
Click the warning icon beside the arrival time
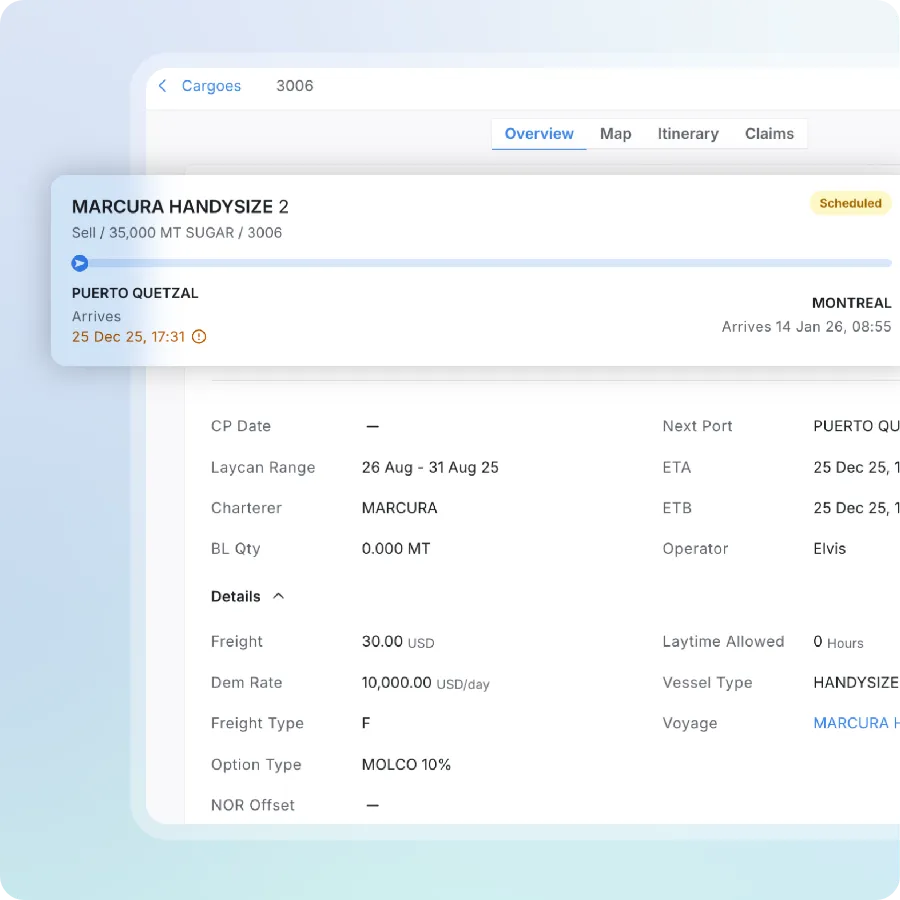(198, 337)
